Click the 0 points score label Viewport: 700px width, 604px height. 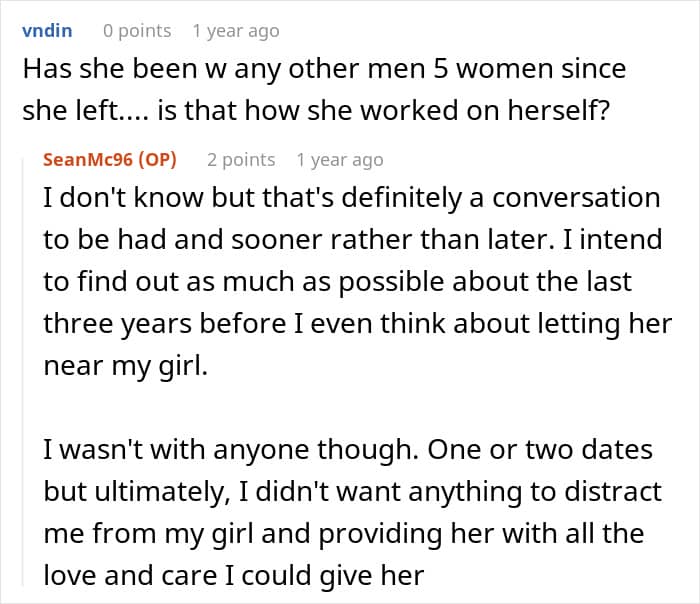[x=137, y=31]
